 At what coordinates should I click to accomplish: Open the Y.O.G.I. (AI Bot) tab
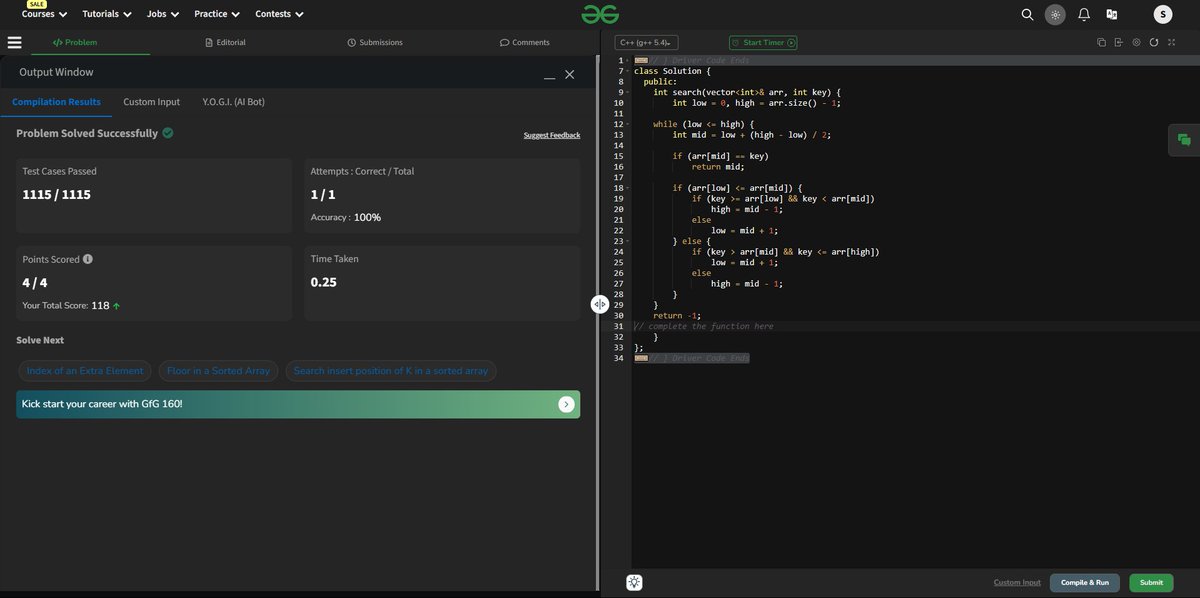tap(233, 102)
